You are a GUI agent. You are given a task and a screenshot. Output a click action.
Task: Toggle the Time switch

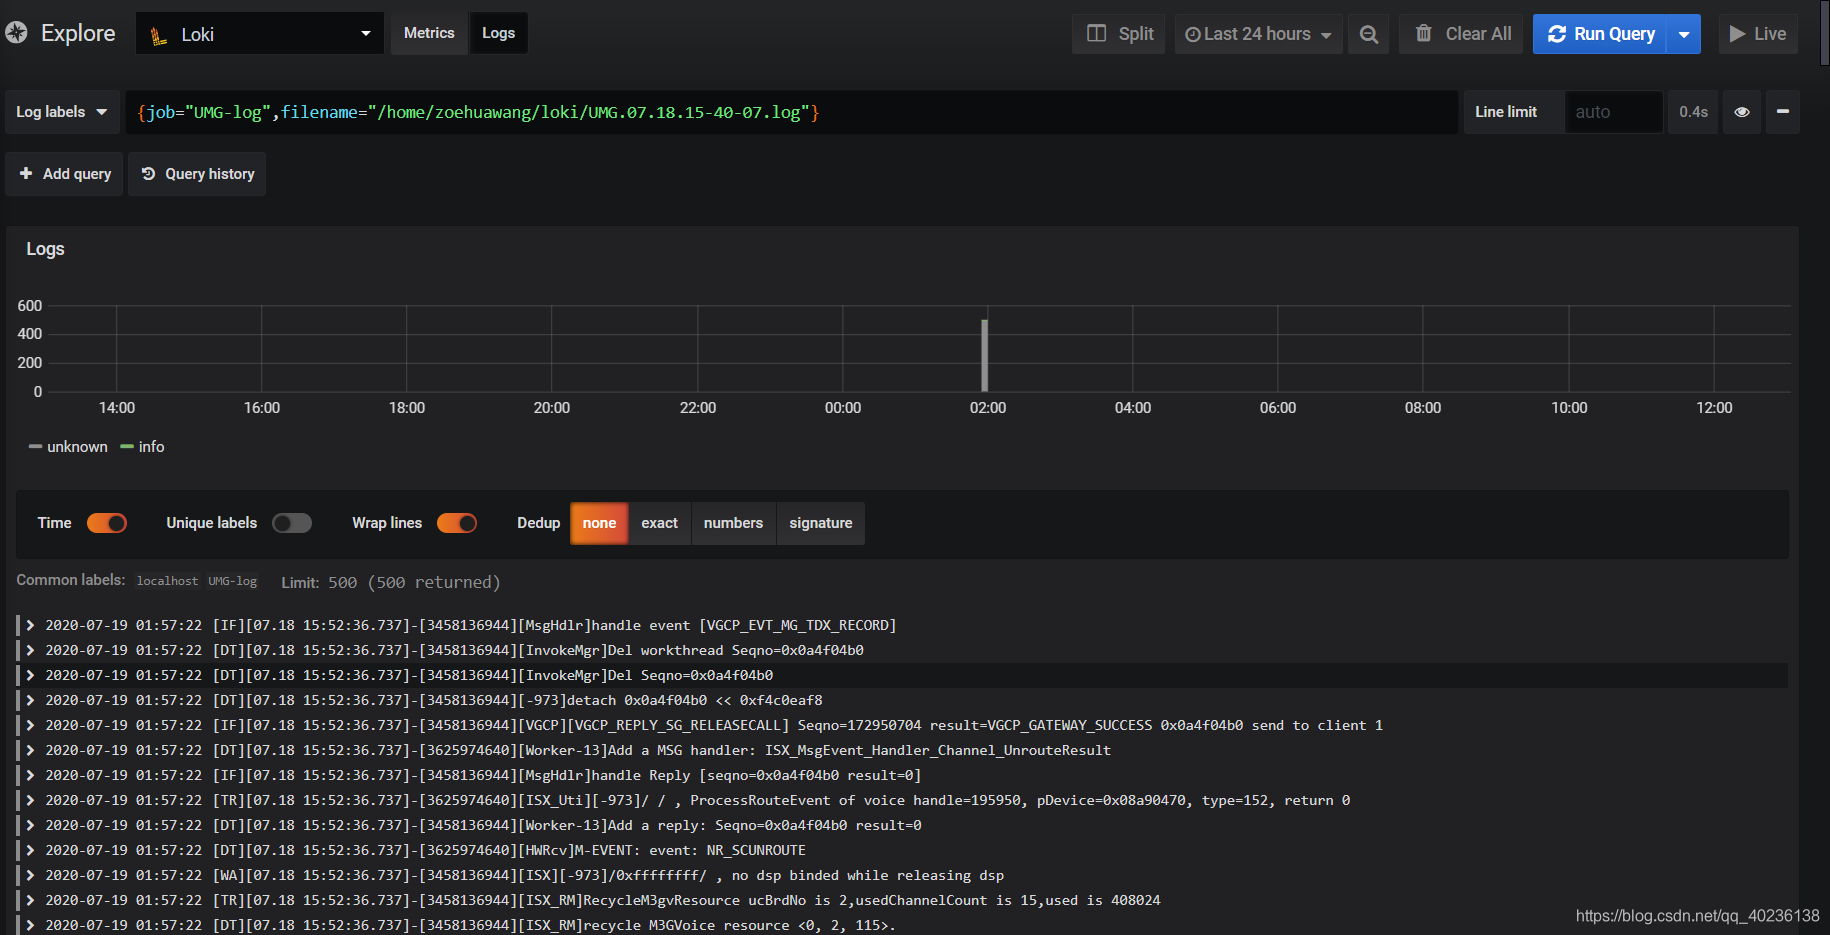pyautogui.click(x=106, y=523)
